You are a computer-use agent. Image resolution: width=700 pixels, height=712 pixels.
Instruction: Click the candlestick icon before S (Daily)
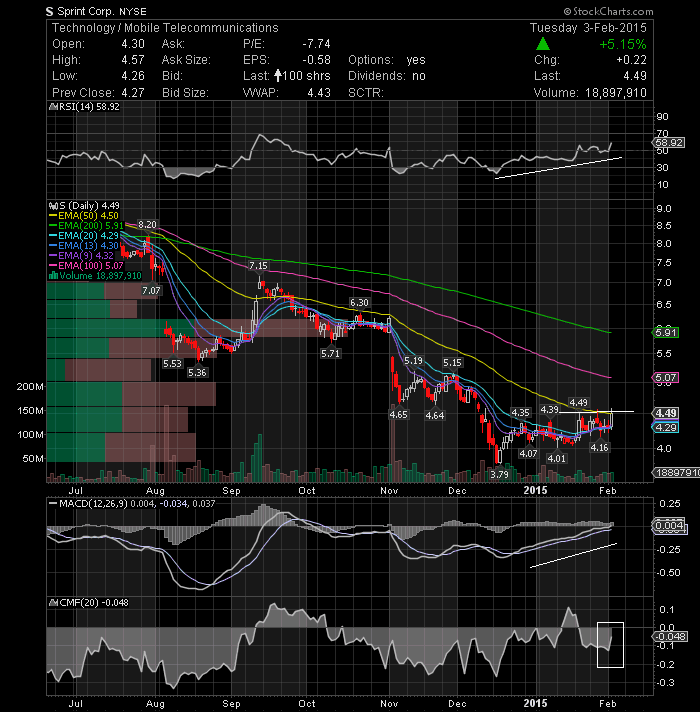(x=52, y=206)
